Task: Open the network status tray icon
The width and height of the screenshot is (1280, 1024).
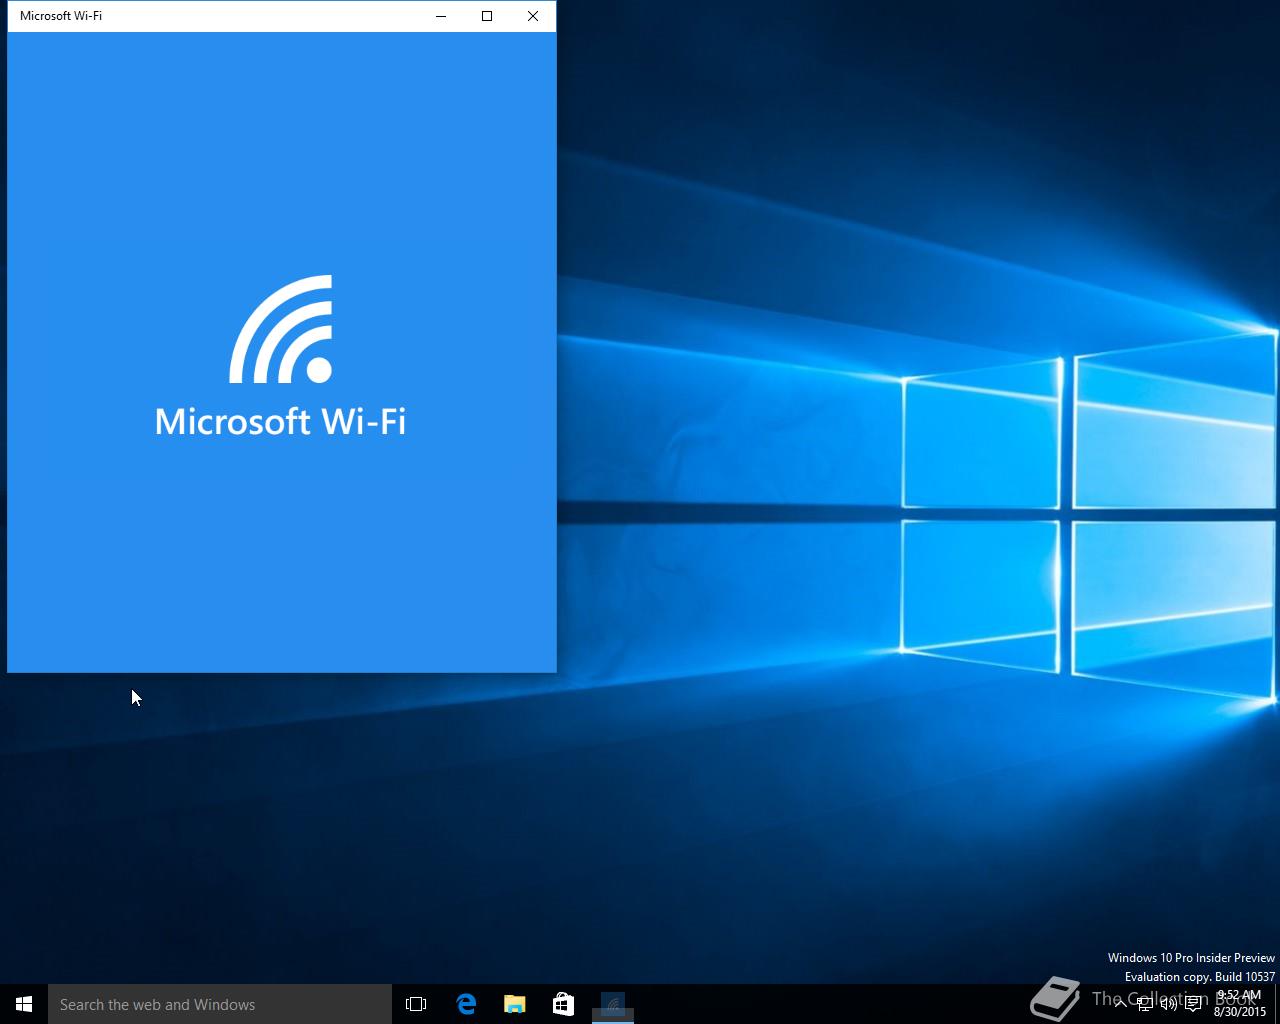Action: (1145, 1004)
